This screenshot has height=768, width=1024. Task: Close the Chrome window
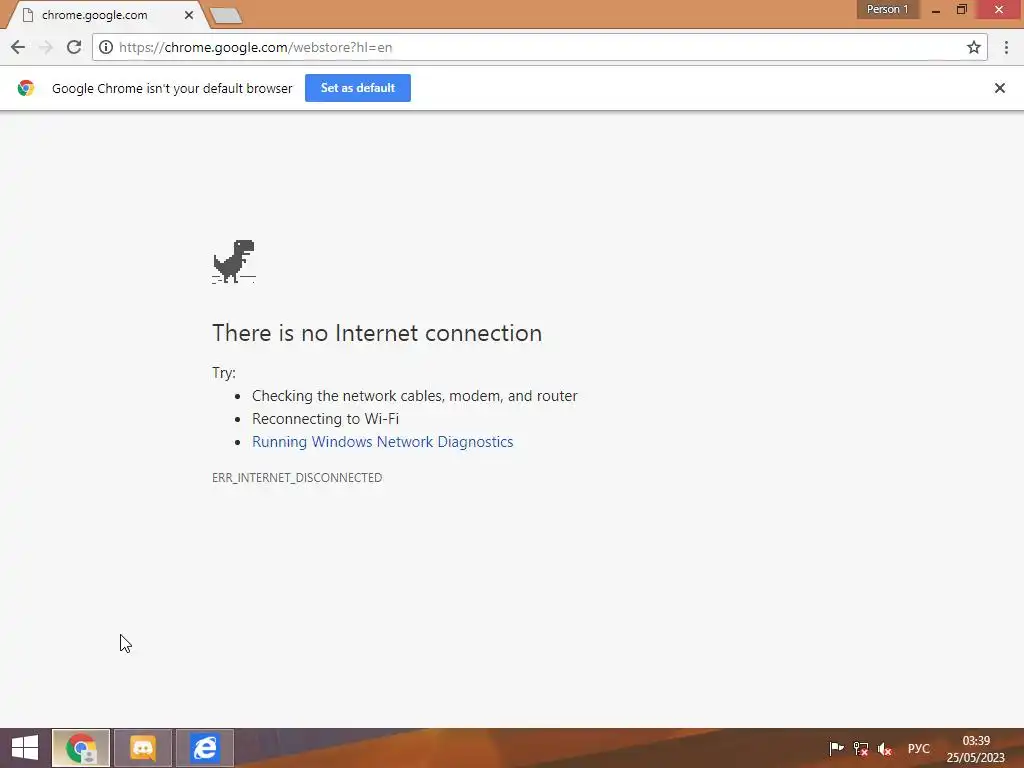pos(999,10)
